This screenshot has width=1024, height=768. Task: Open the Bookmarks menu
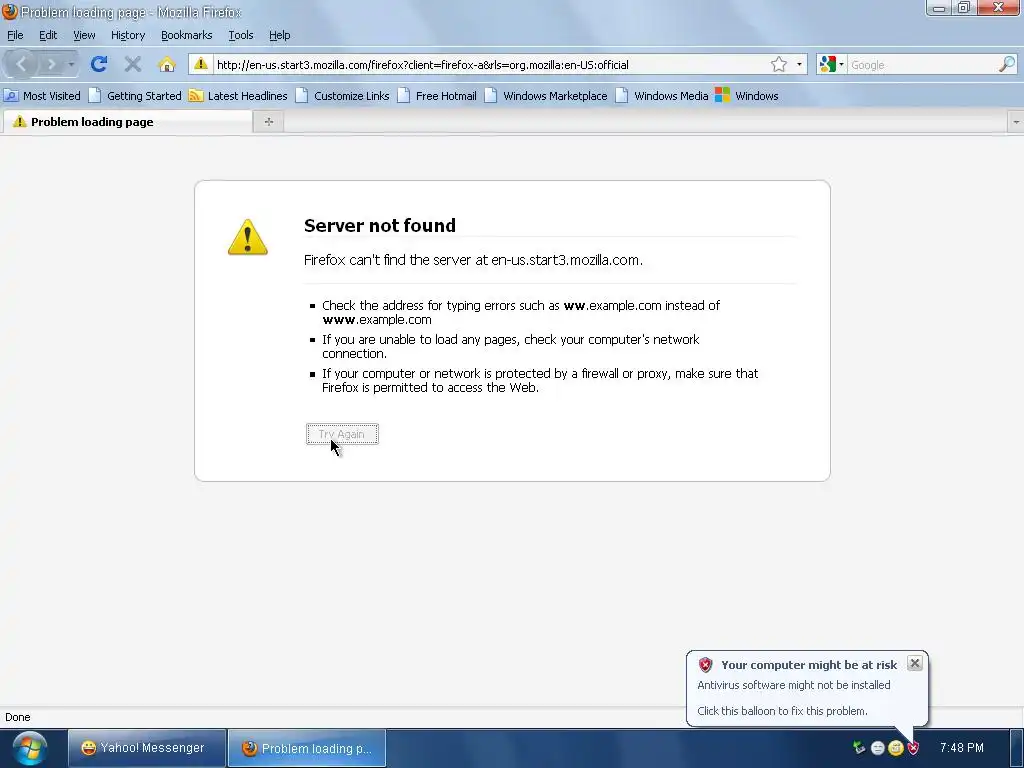tap(186, 35)
